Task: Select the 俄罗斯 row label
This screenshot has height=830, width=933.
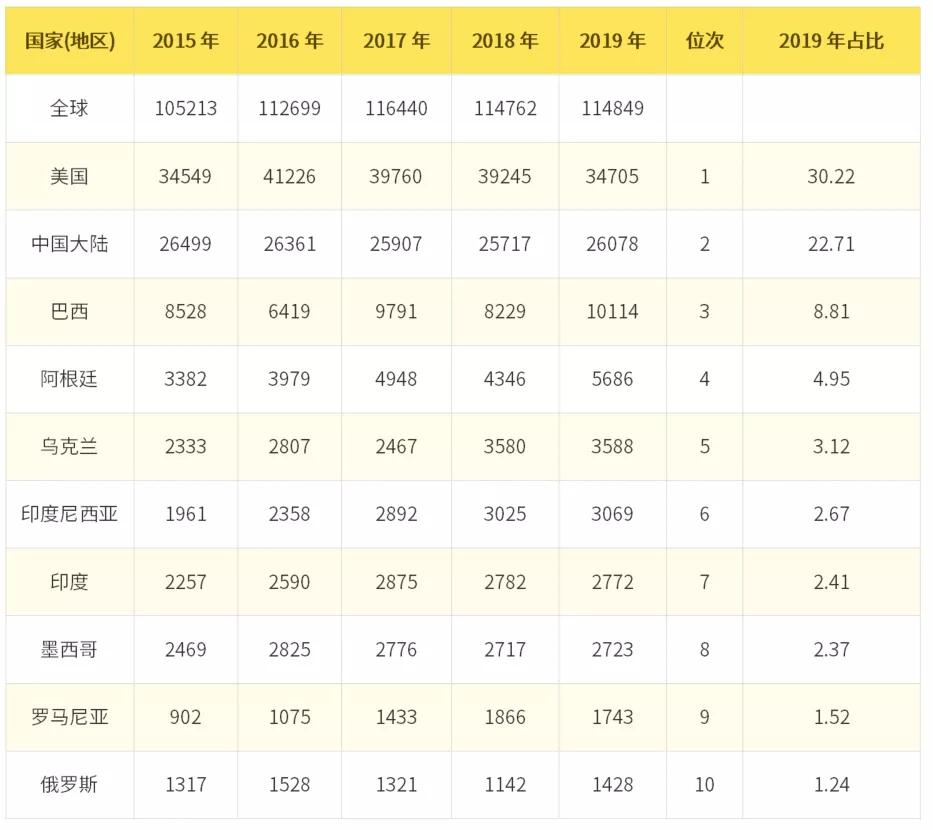Action: pos(69,785)
